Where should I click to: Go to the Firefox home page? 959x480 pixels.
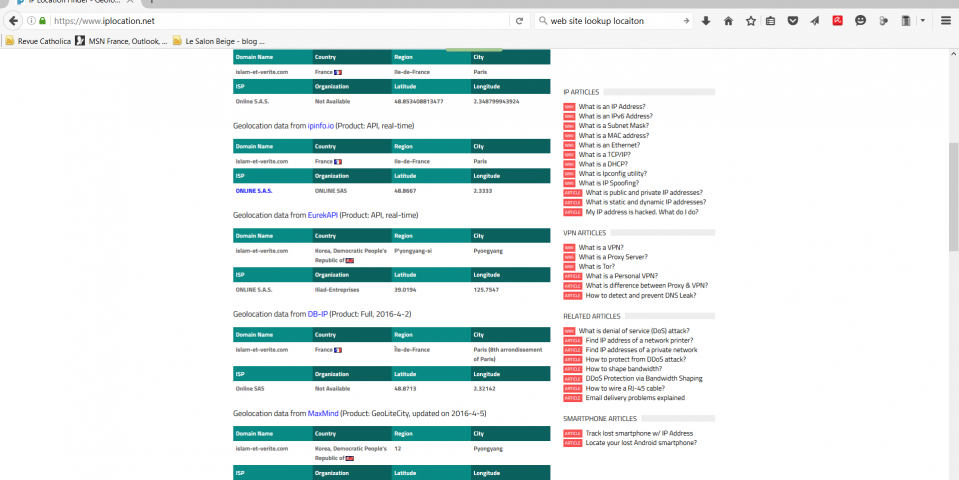[x=728, y=21]
